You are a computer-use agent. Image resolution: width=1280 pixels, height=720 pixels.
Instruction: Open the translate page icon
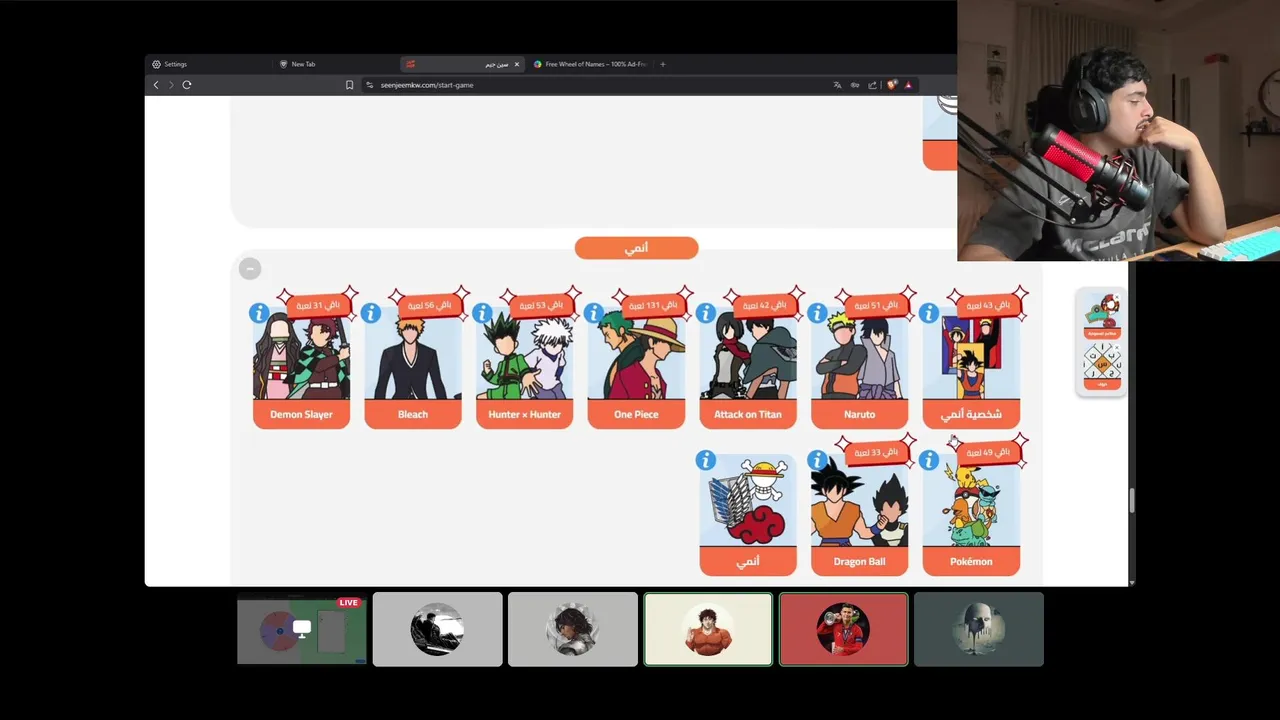coord(837,85)
